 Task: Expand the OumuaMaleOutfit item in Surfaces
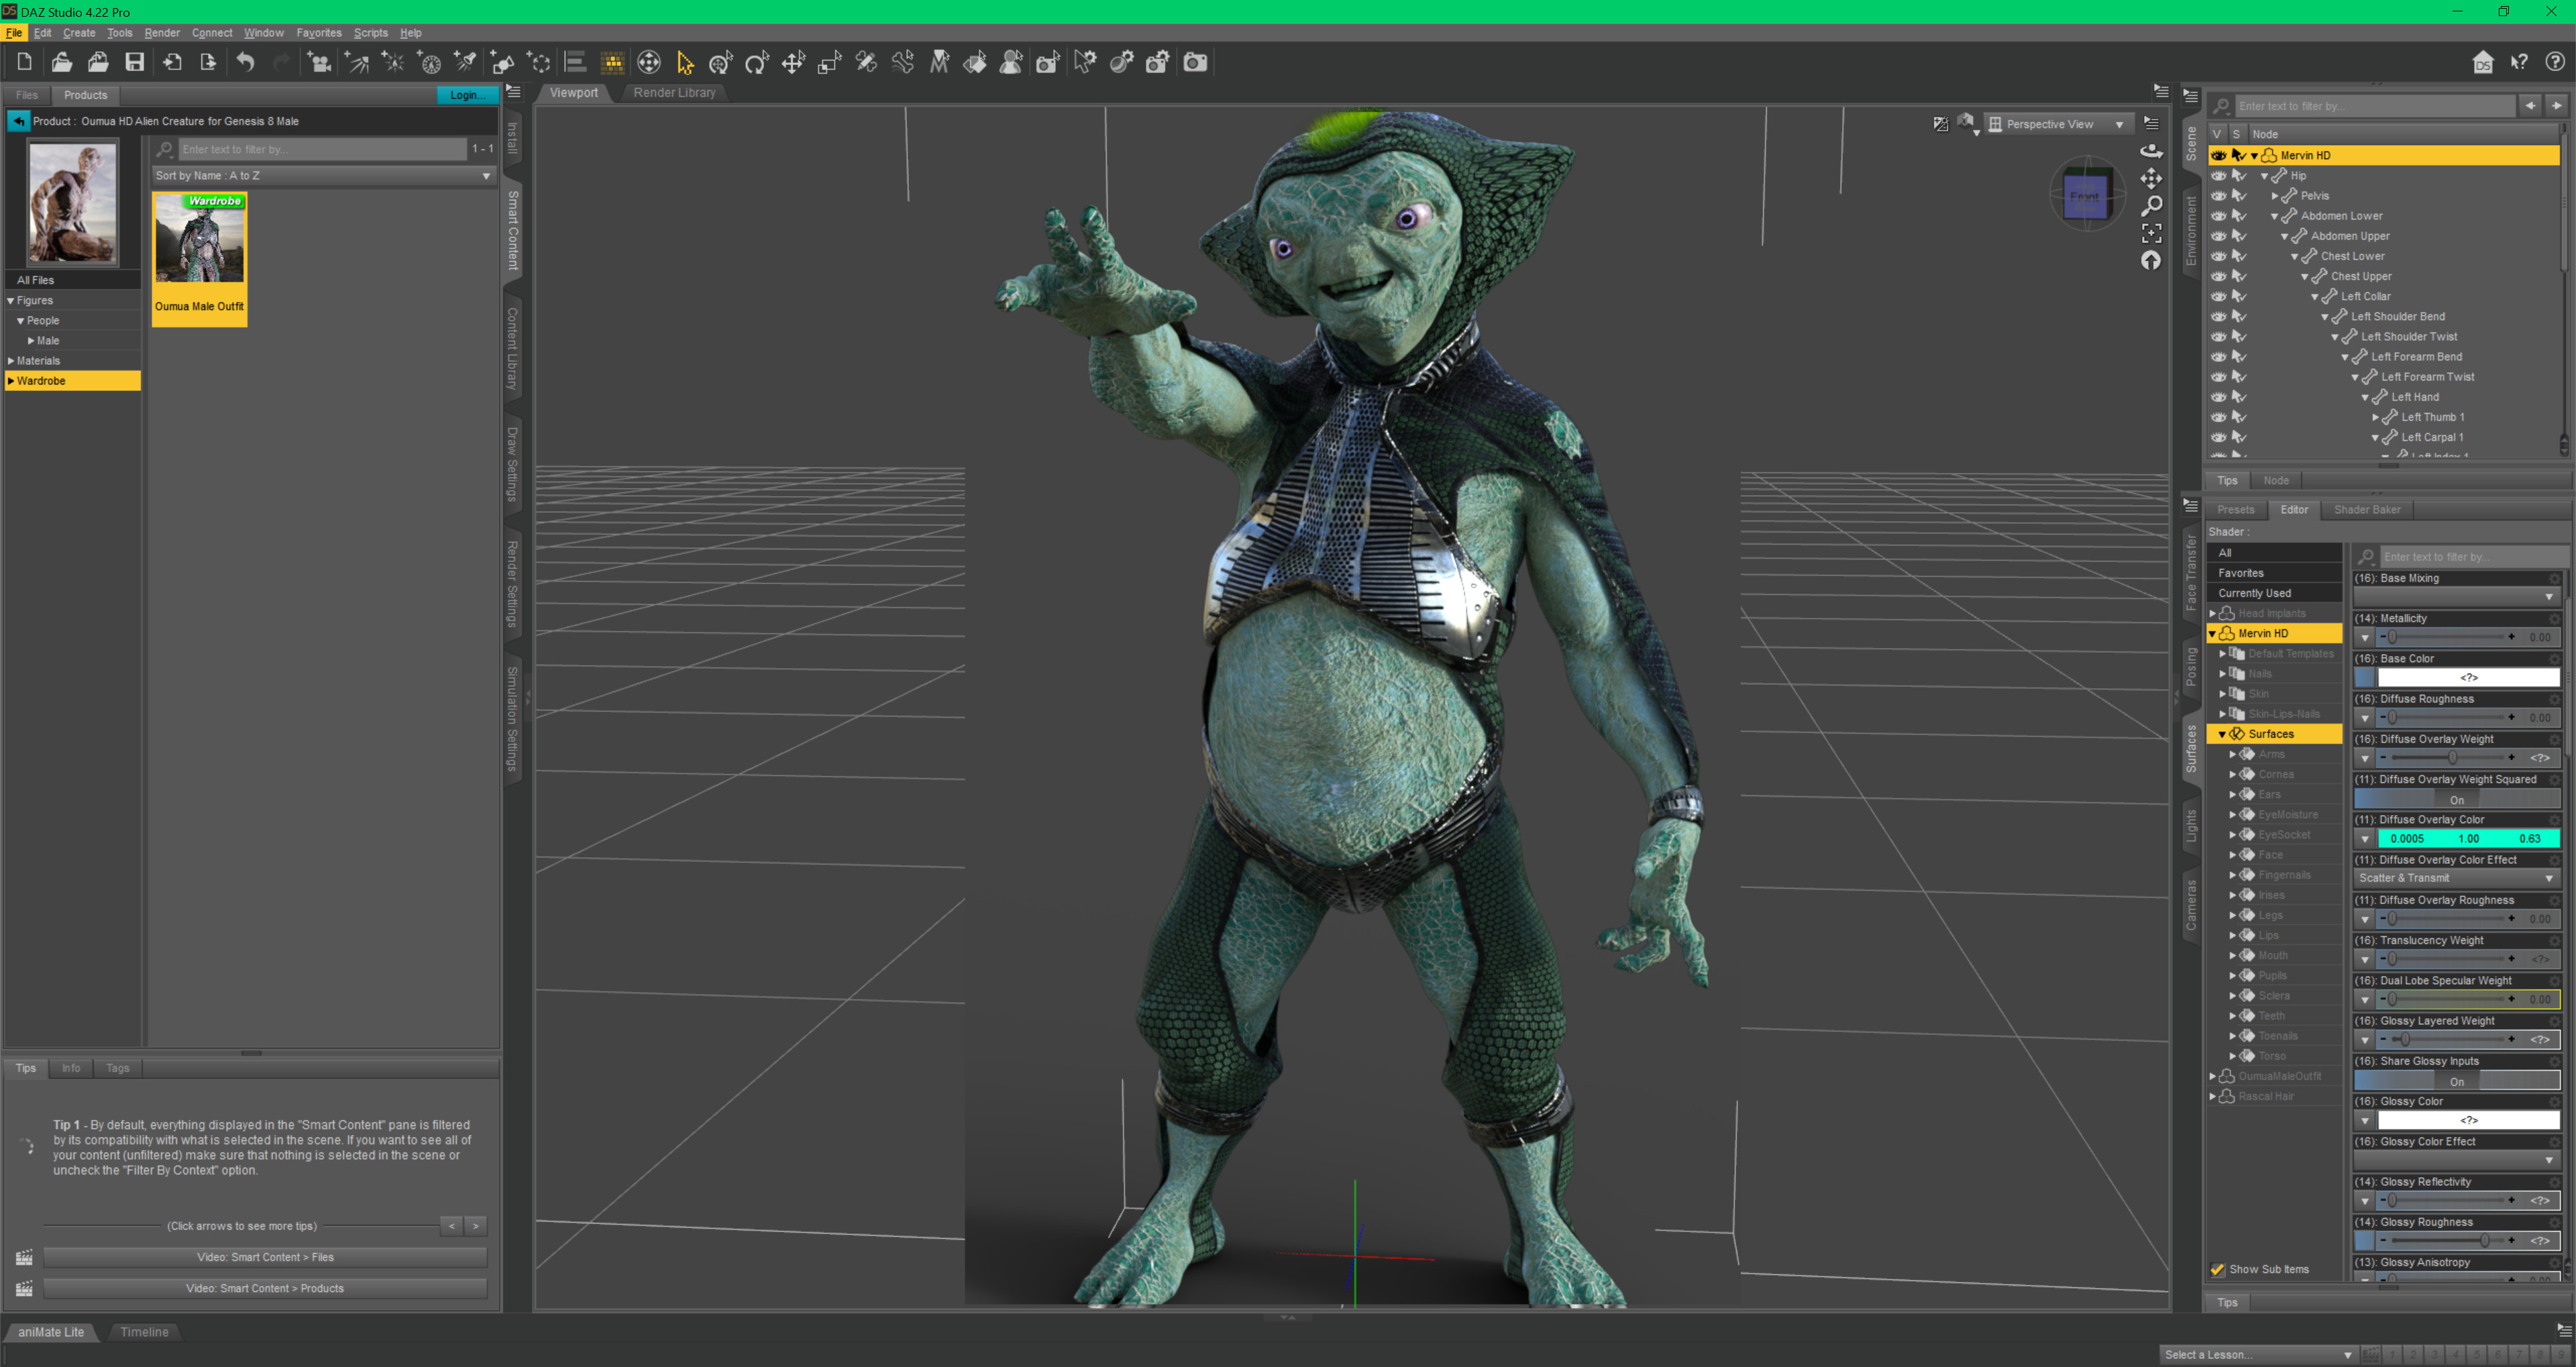click(2212, 1076)
